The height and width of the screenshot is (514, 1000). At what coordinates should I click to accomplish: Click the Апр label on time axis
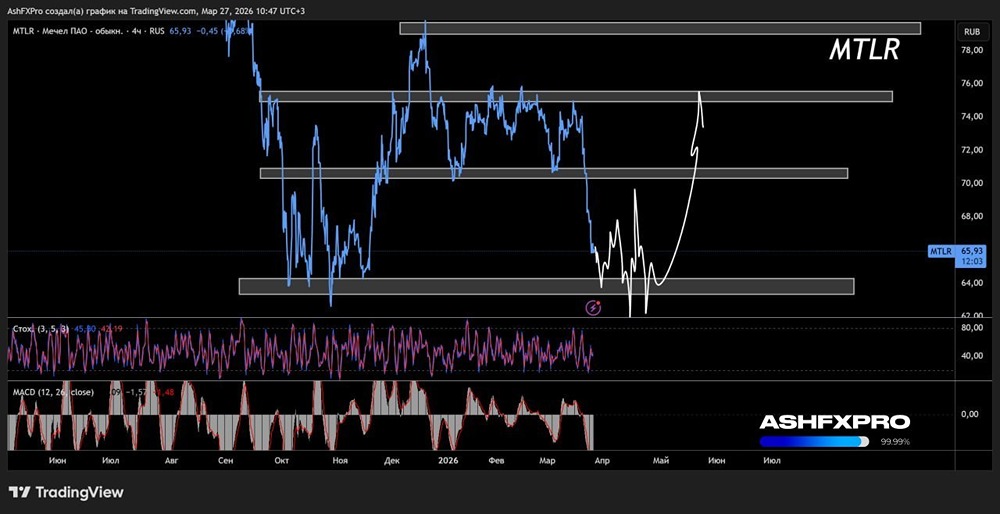pos(602,460)
